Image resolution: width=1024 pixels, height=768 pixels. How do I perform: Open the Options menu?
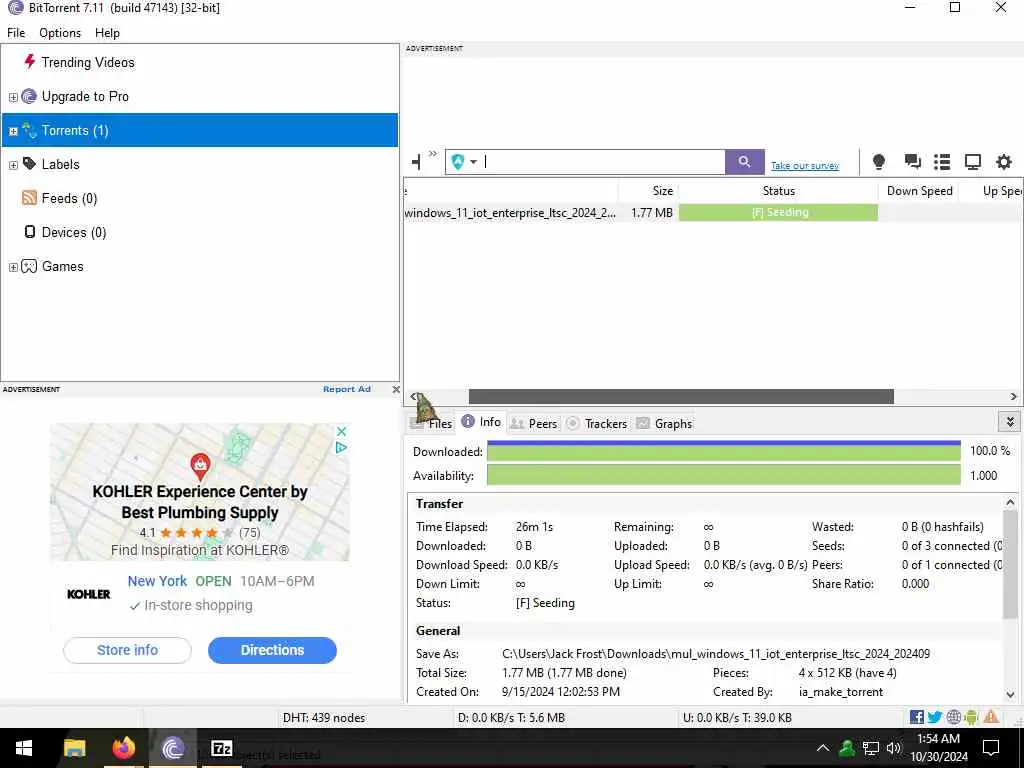(60, 33)
